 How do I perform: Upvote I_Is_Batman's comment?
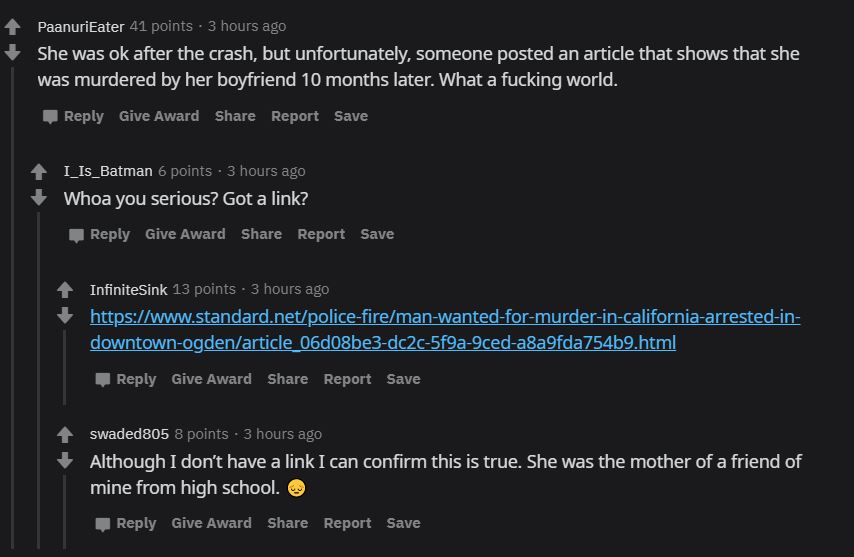click(39, 172)
